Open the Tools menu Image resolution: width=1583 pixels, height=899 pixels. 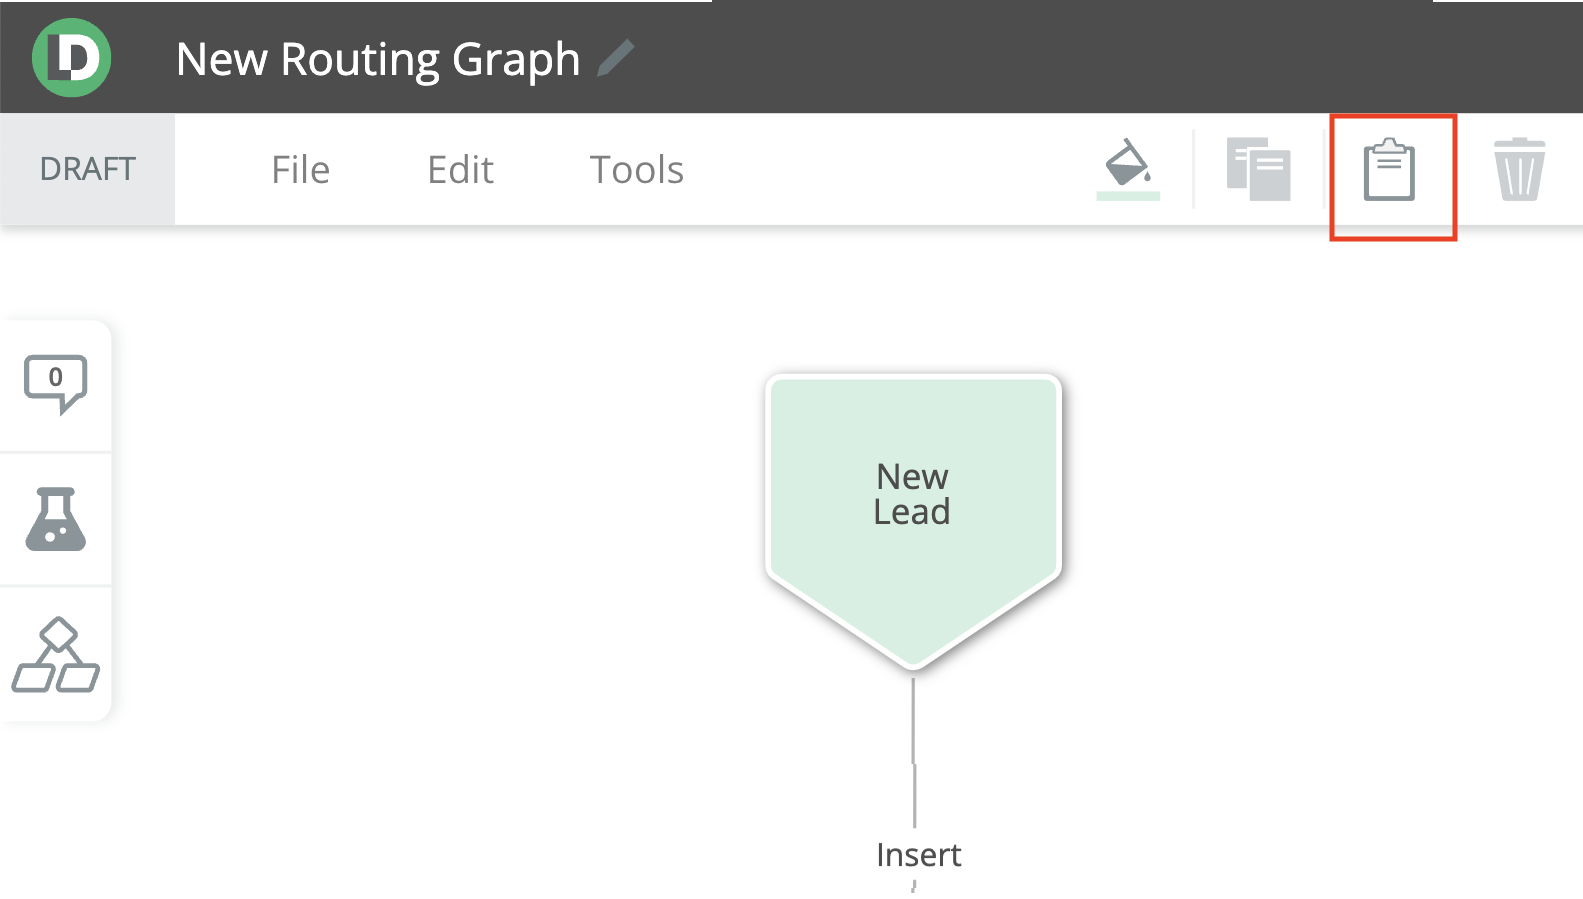[636, 170]
